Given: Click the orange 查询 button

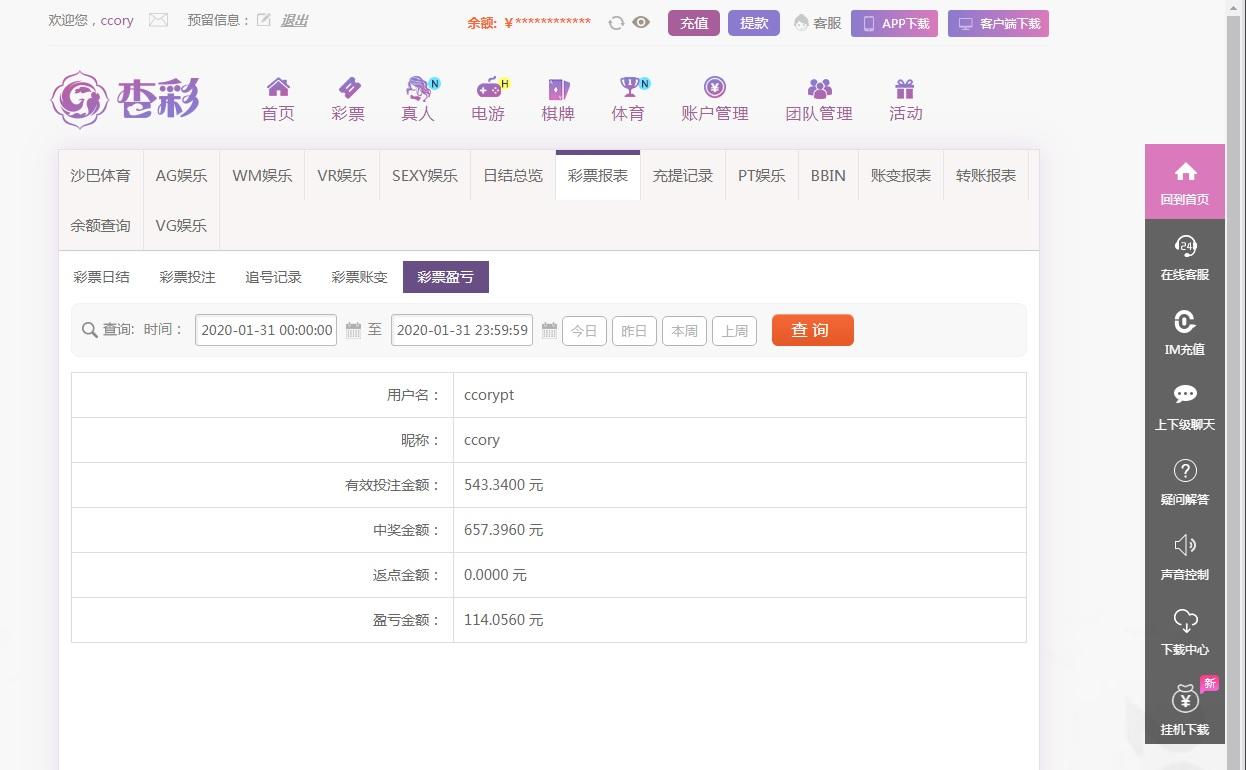Looking at the screenshot, I should tap(812, 330).
